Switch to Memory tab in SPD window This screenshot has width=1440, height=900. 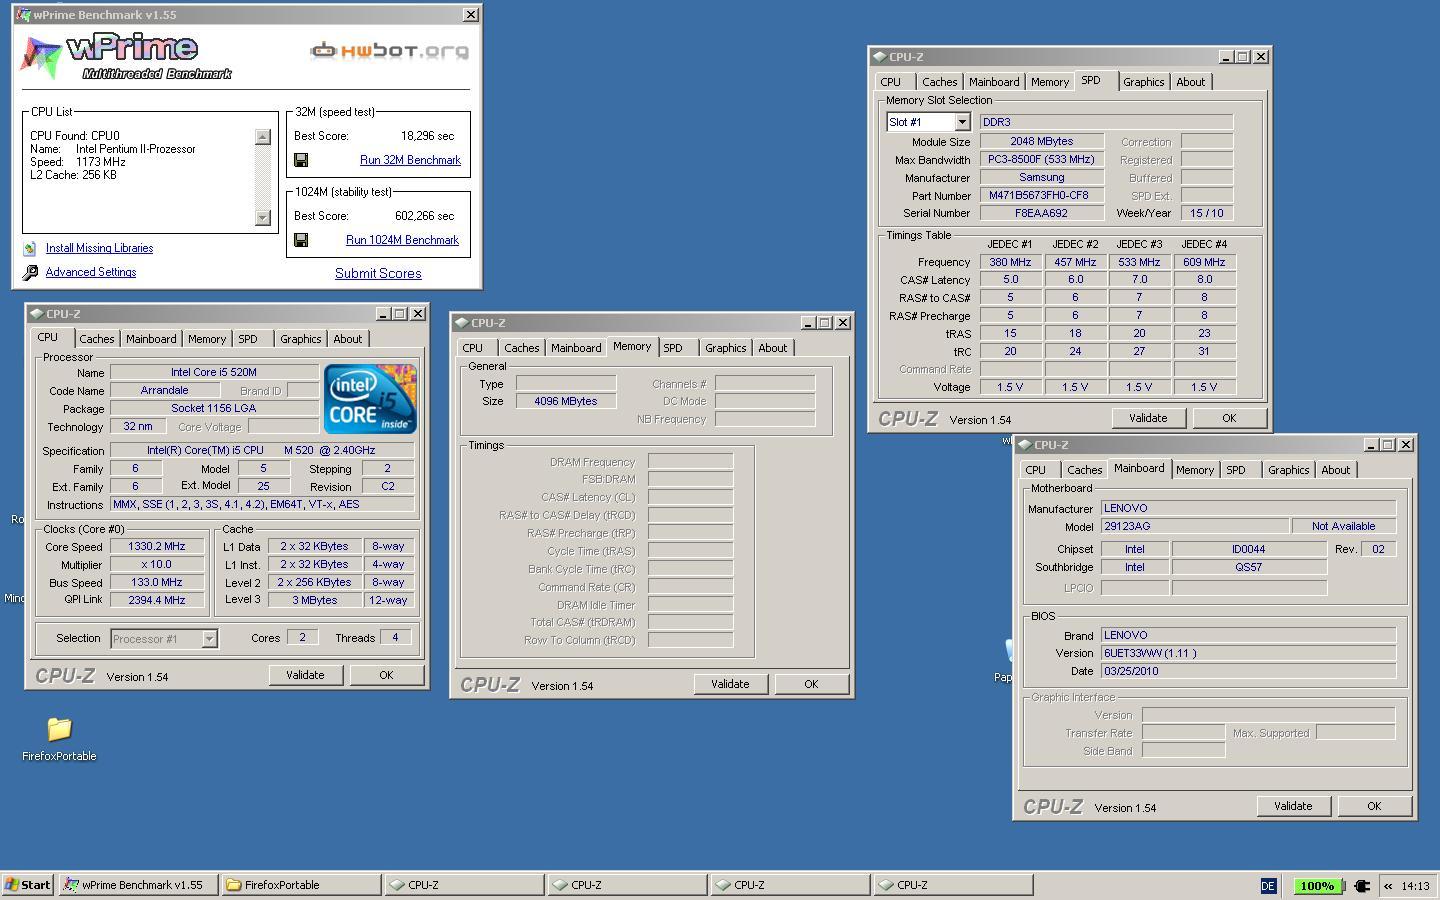coord(1050,82)
